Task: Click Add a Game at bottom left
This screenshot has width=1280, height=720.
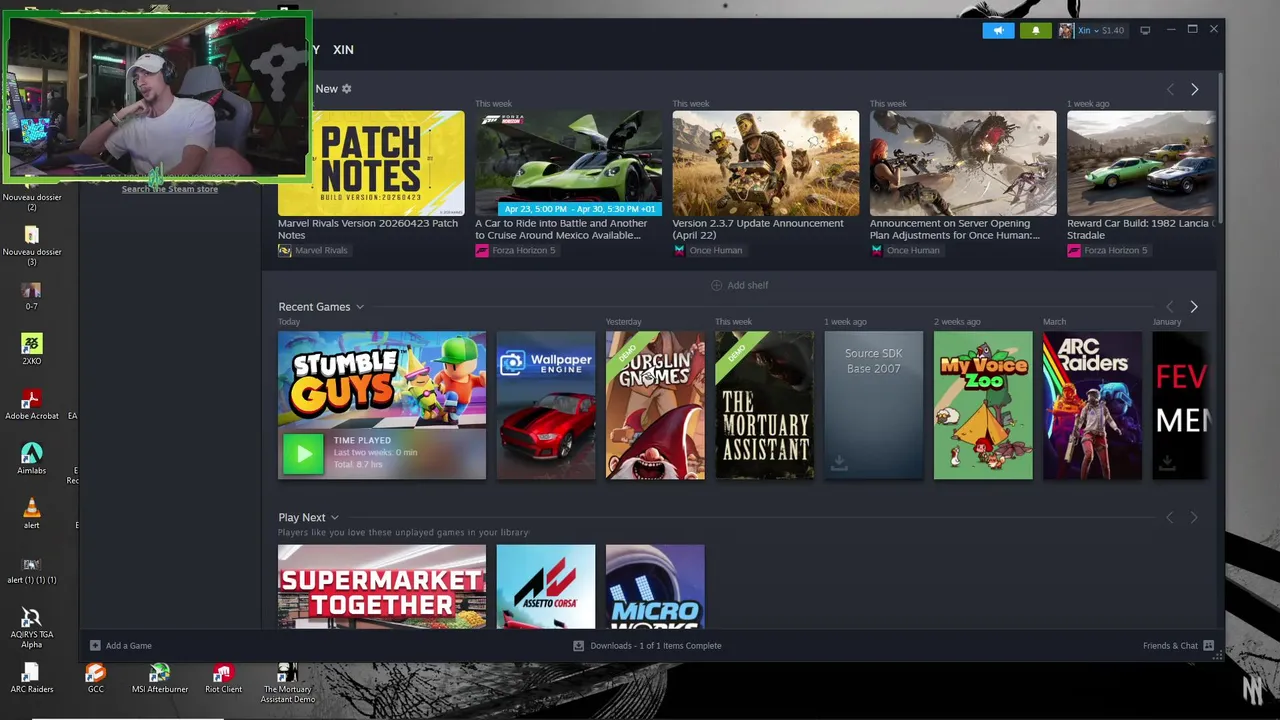Action: pos(121,646)
